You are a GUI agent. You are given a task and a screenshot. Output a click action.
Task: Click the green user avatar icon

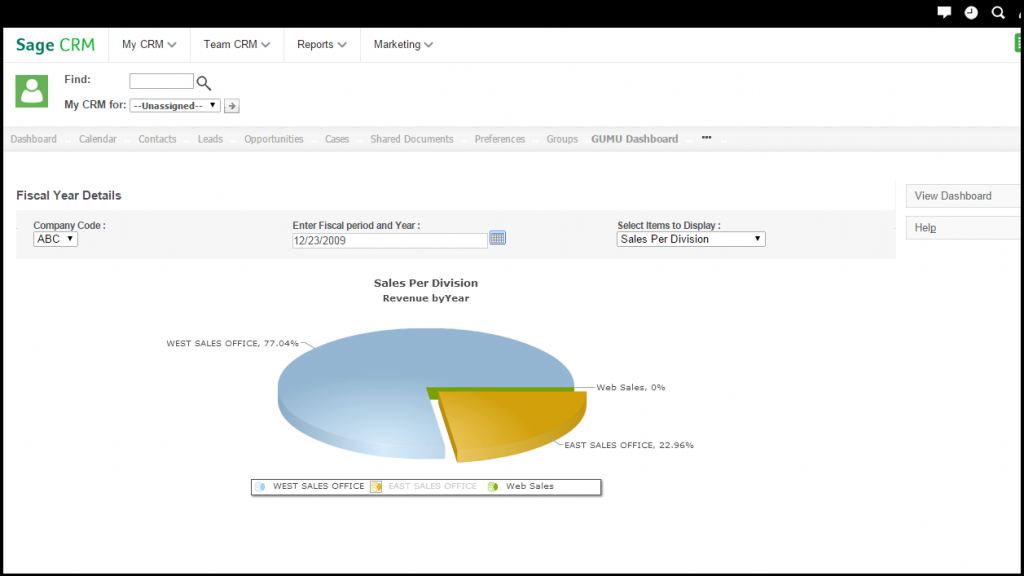[32, 91]
